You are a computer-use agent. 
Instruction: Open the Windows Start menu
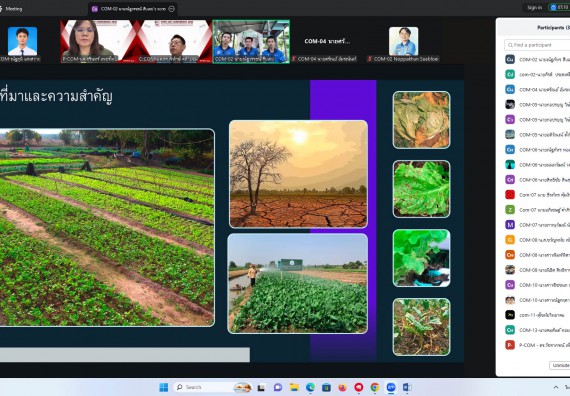tap(164, 387)
